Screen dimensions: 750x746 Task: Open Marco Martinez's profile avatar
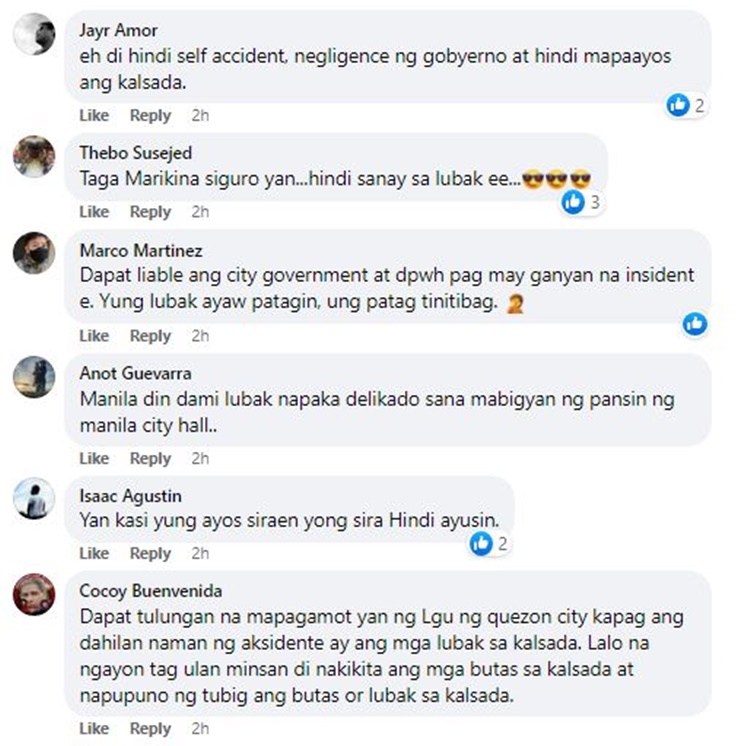(x=34, y=253)
